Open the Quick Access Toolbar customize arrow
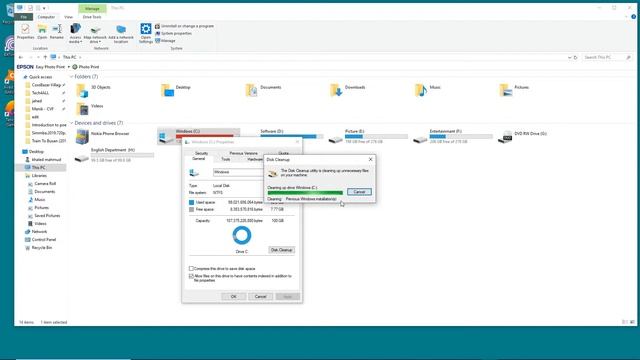 44,8
